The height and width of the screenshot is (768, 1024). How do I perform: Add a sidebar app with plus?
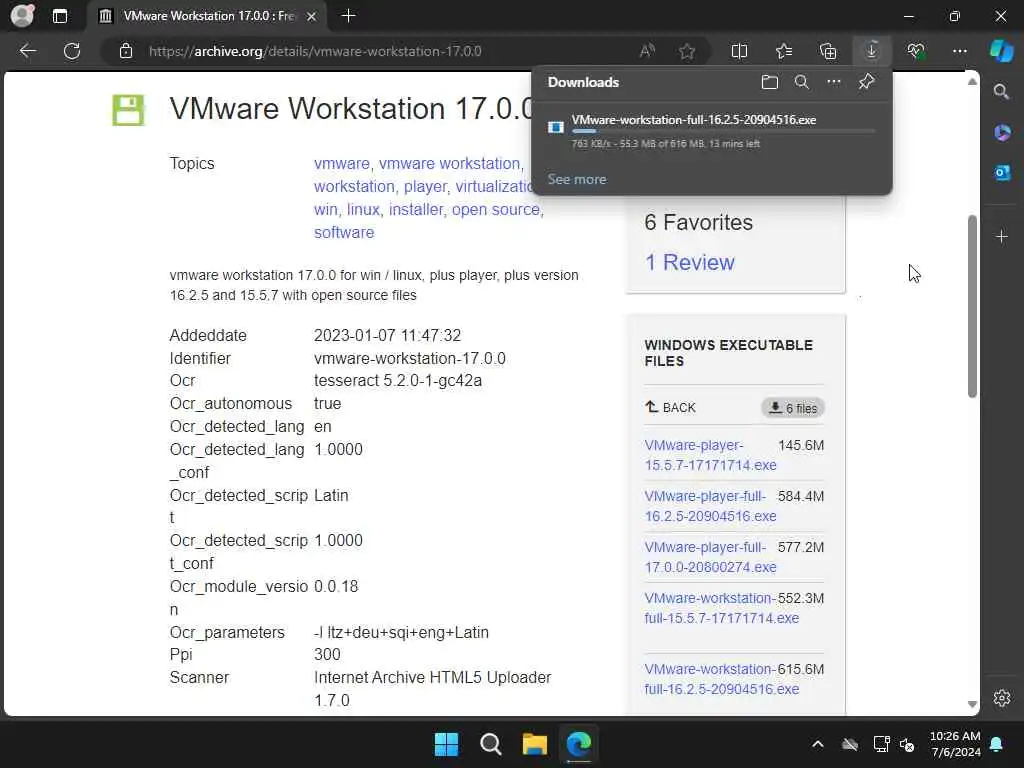coord(1002,236)
